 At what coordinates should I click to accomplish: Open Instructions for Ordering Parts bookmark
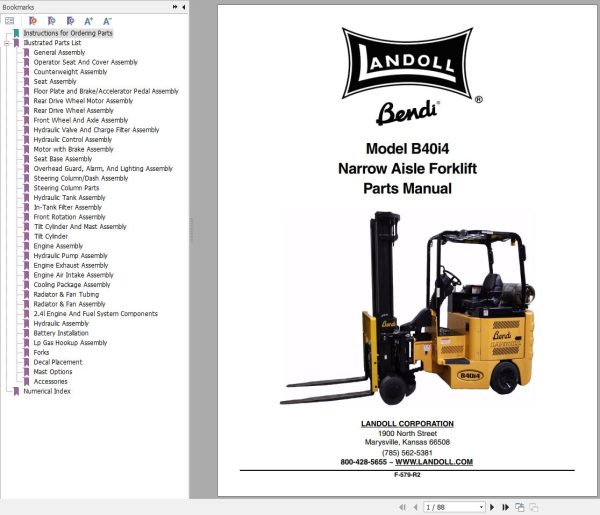(68, 33)
